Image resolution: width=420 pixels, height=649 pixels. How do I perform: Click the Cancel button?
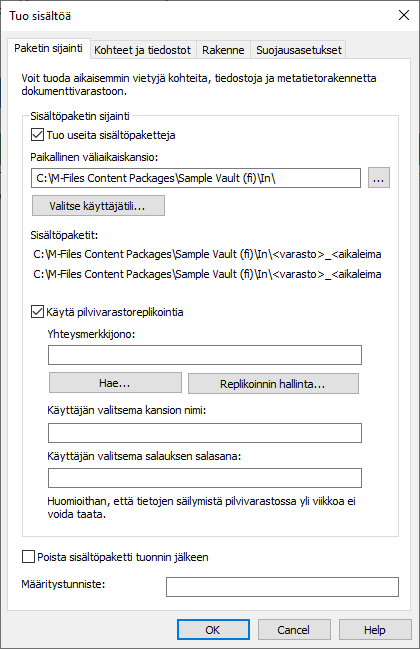294,630
